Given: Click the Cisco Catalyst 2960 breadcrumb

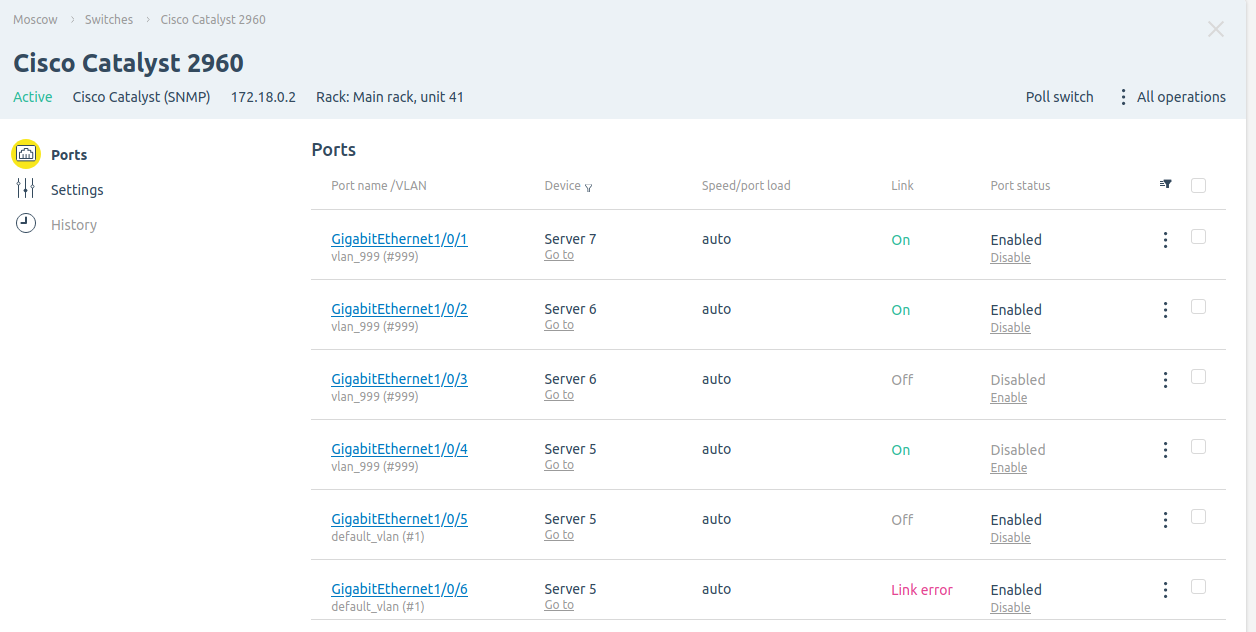Looking at the screenshot, I should 213,19.
